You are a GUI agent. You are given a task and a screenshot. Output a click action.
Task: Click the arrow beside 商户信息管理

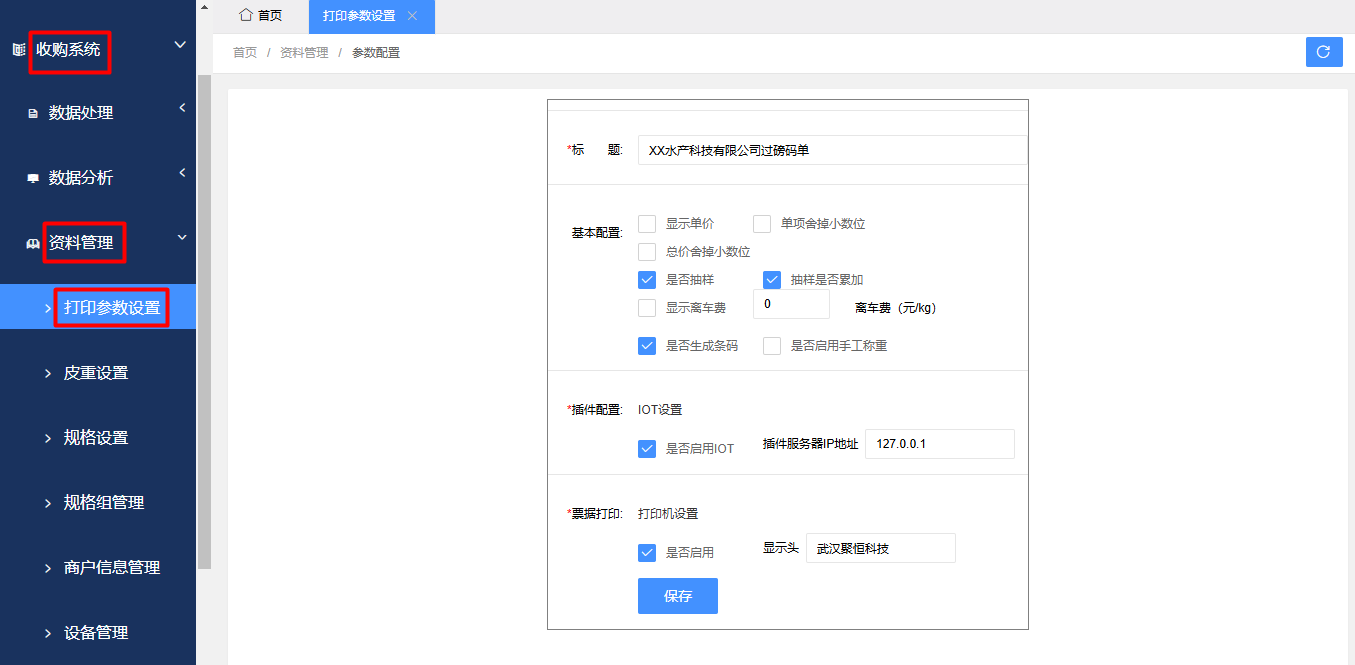(47, 568)
